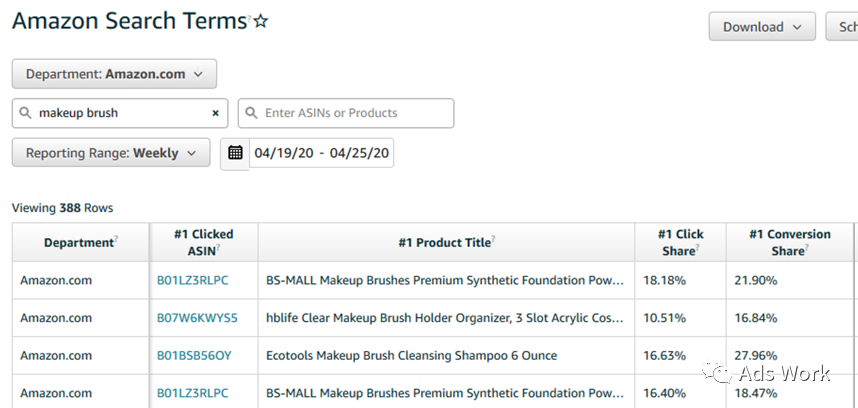Click the search magnifier in ASIN field
The width and height of the screenshot is (858, 408).
pos(252,114)
